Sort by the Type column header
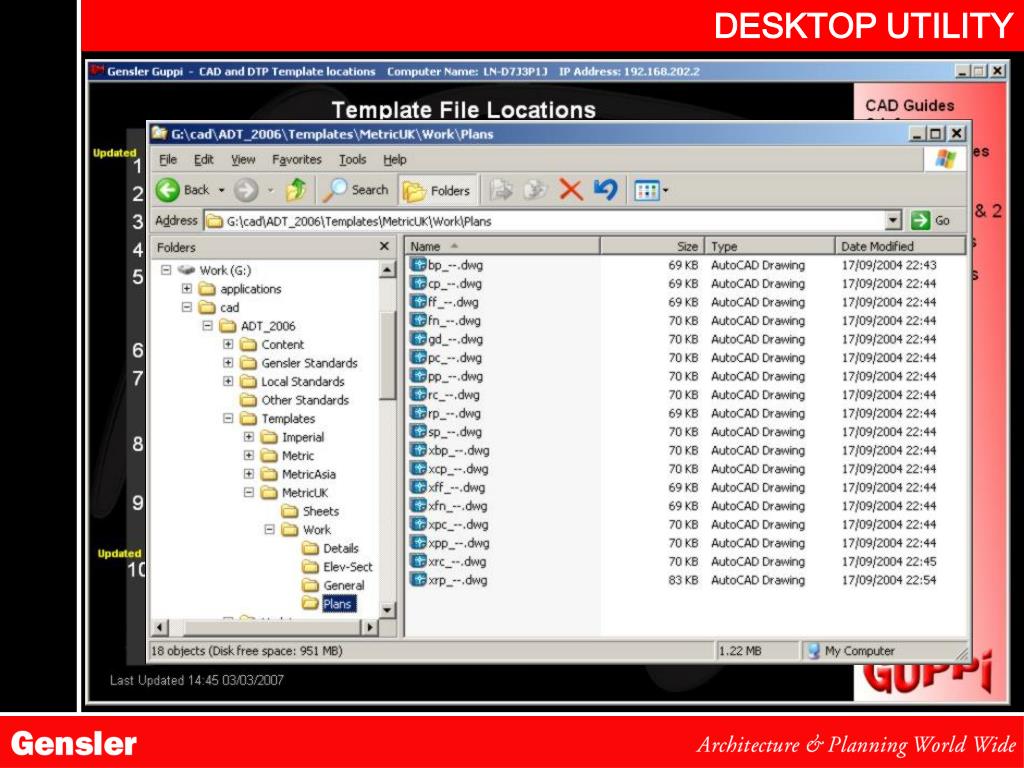The height and width of the screenshot is (768, 1024). [770, 246]
